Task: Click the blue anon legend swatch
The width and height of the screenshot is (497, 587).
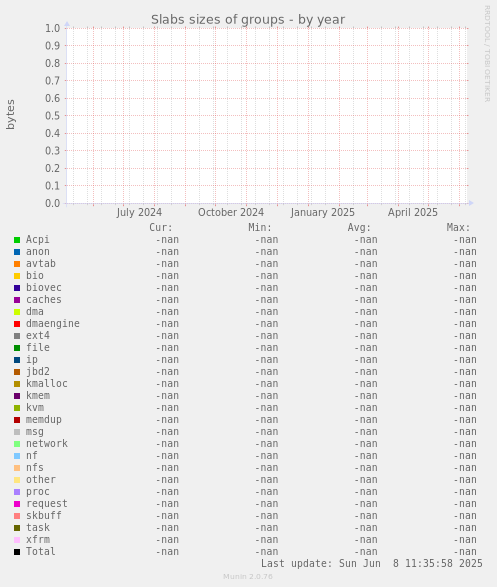Action: 17,252
